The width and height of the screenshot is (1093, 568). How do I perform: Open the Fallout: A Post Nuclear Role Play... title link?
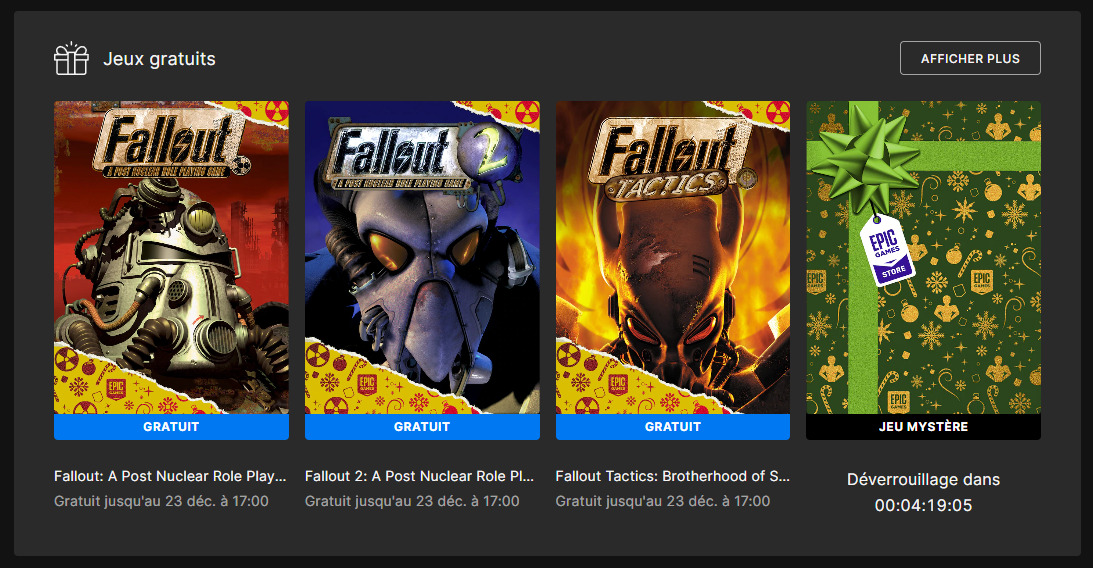click(x=170, y=476)
